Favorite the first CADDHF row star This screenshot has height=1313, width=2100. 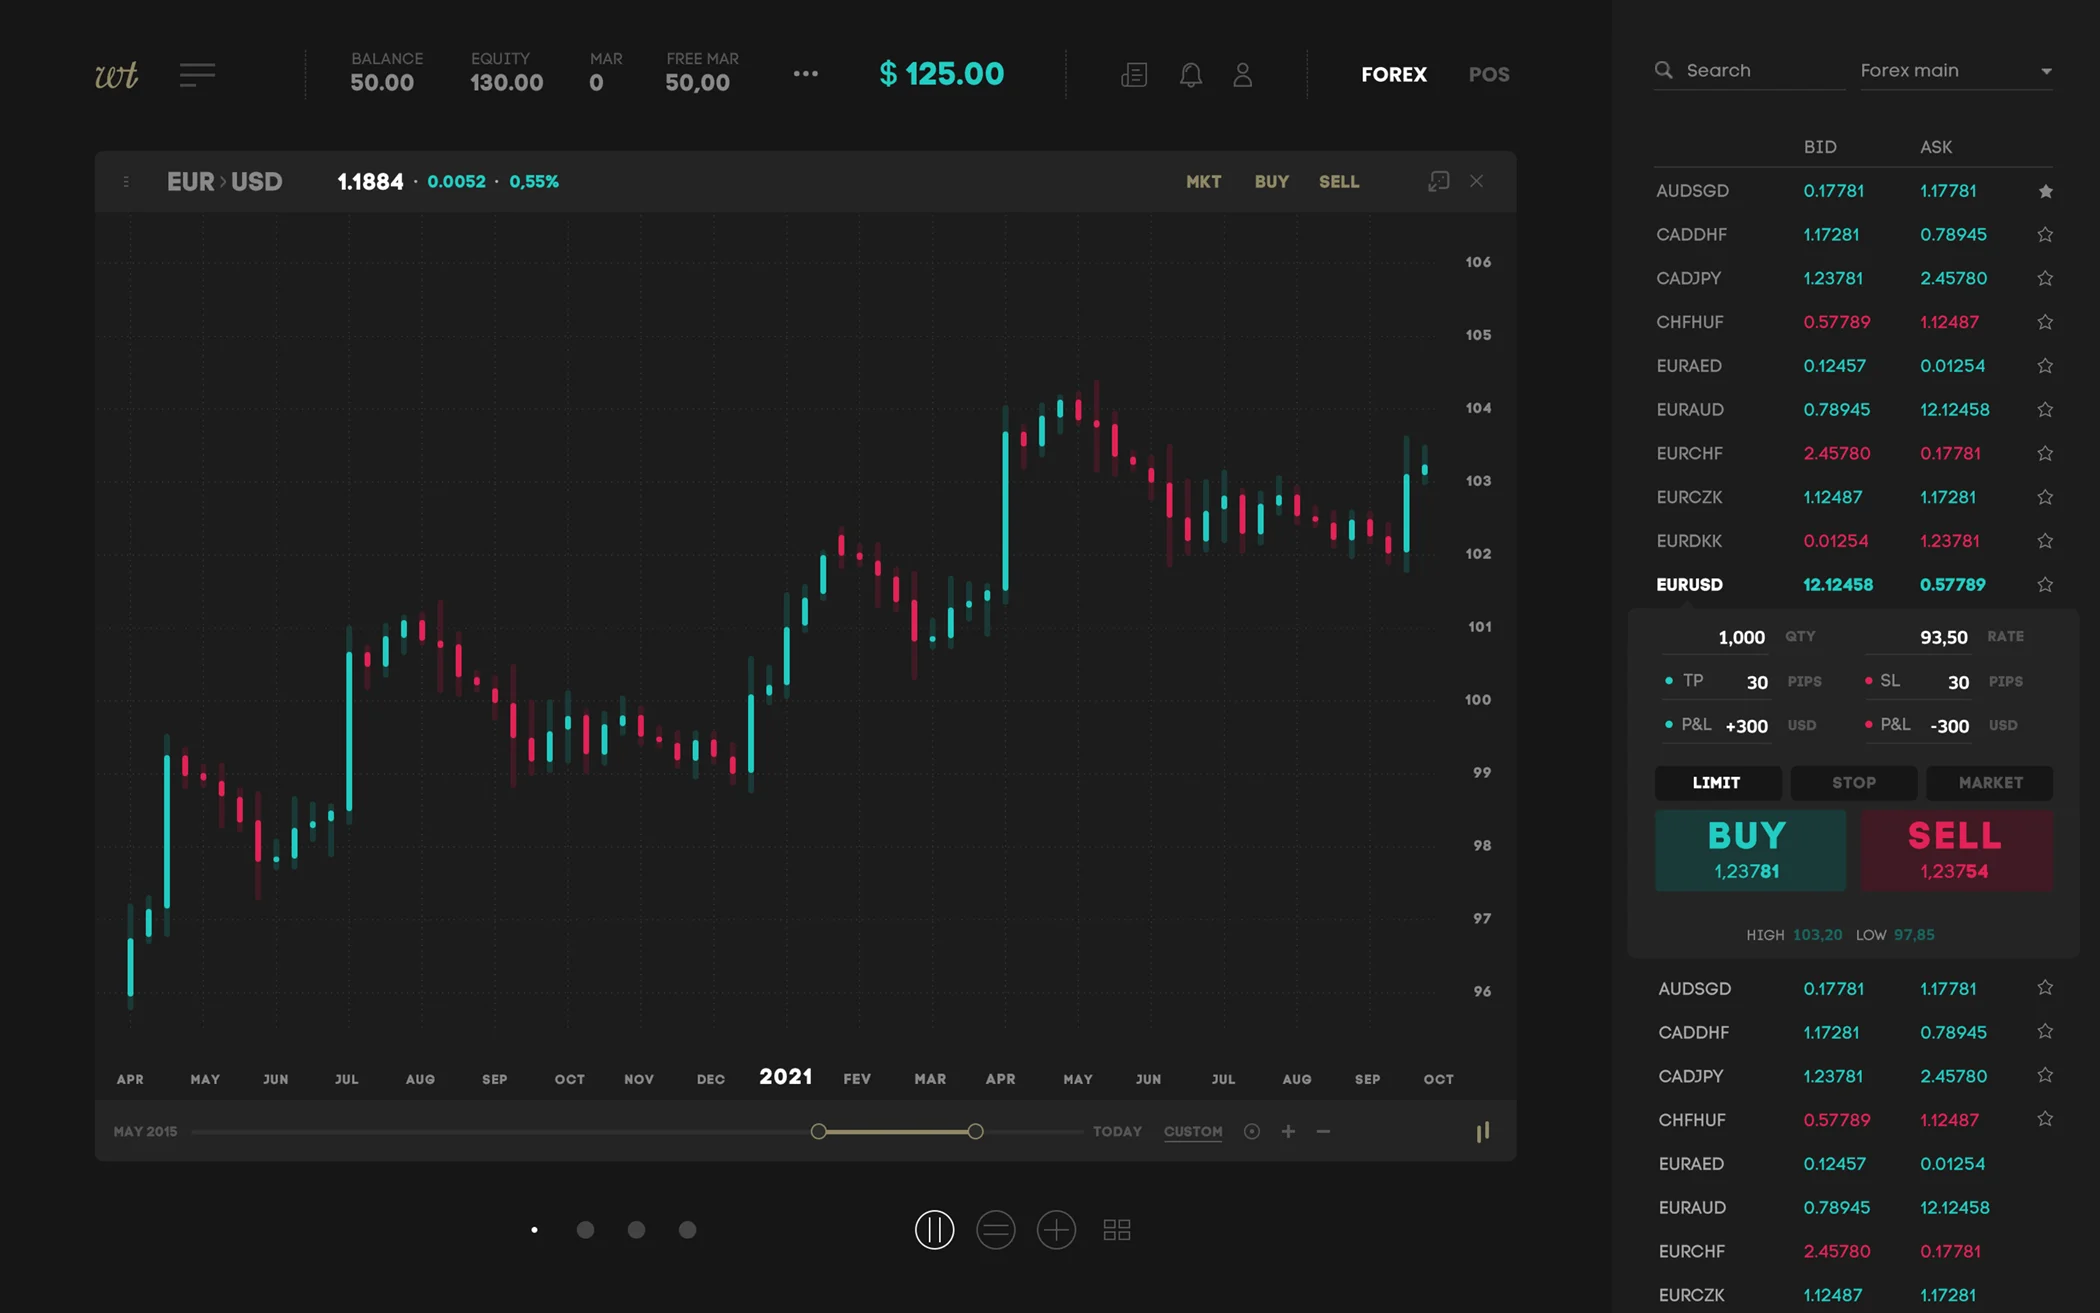click(2045, 234)
